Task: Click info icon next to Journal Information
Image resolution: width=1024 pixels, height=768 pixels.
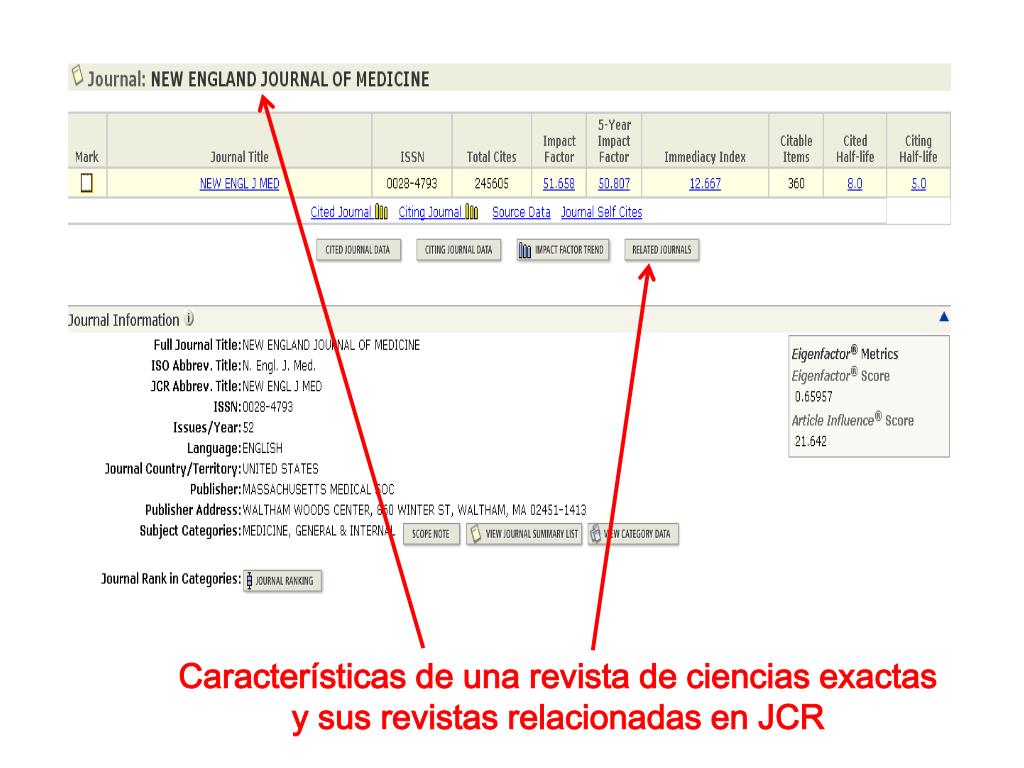Action: pos(189,319)
